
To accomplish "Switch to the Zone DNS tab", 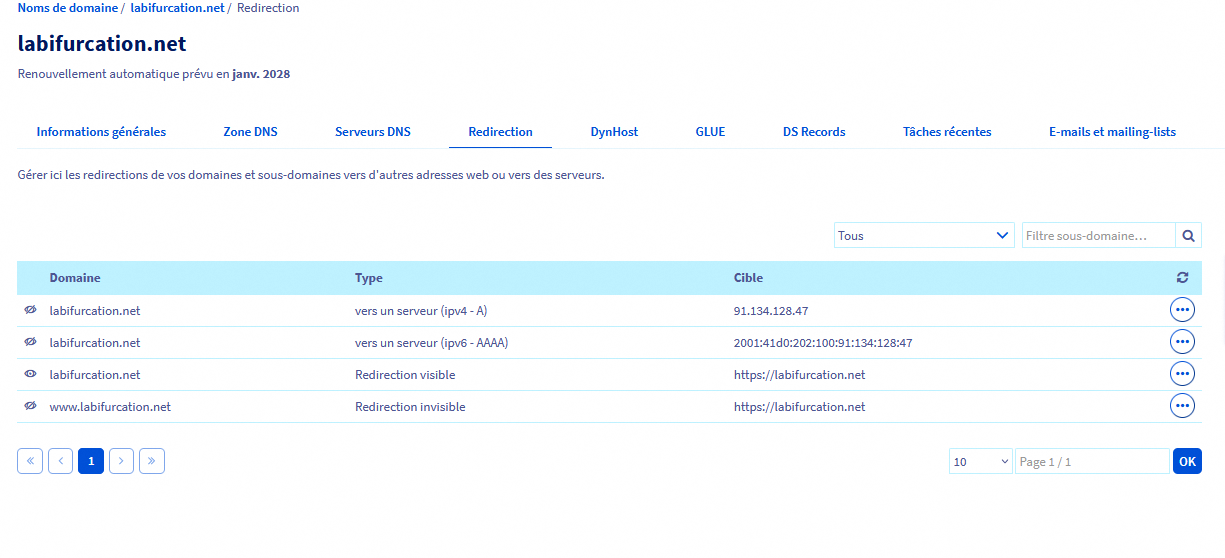I will [x=250, y=132].
